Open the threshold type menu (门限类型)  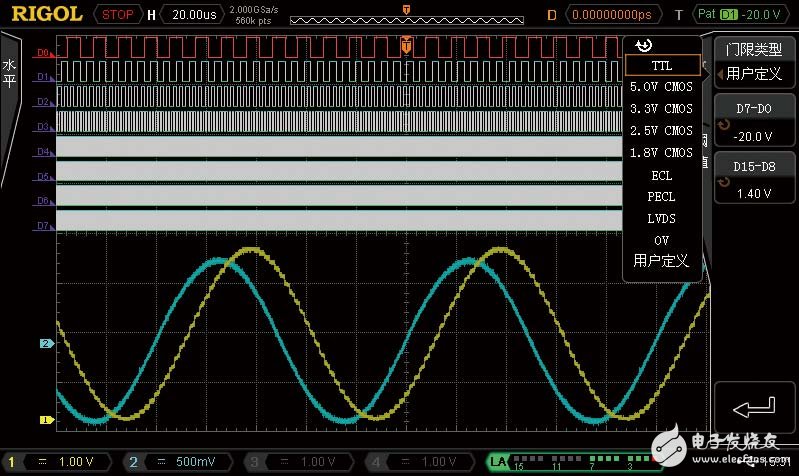(754, 62)
